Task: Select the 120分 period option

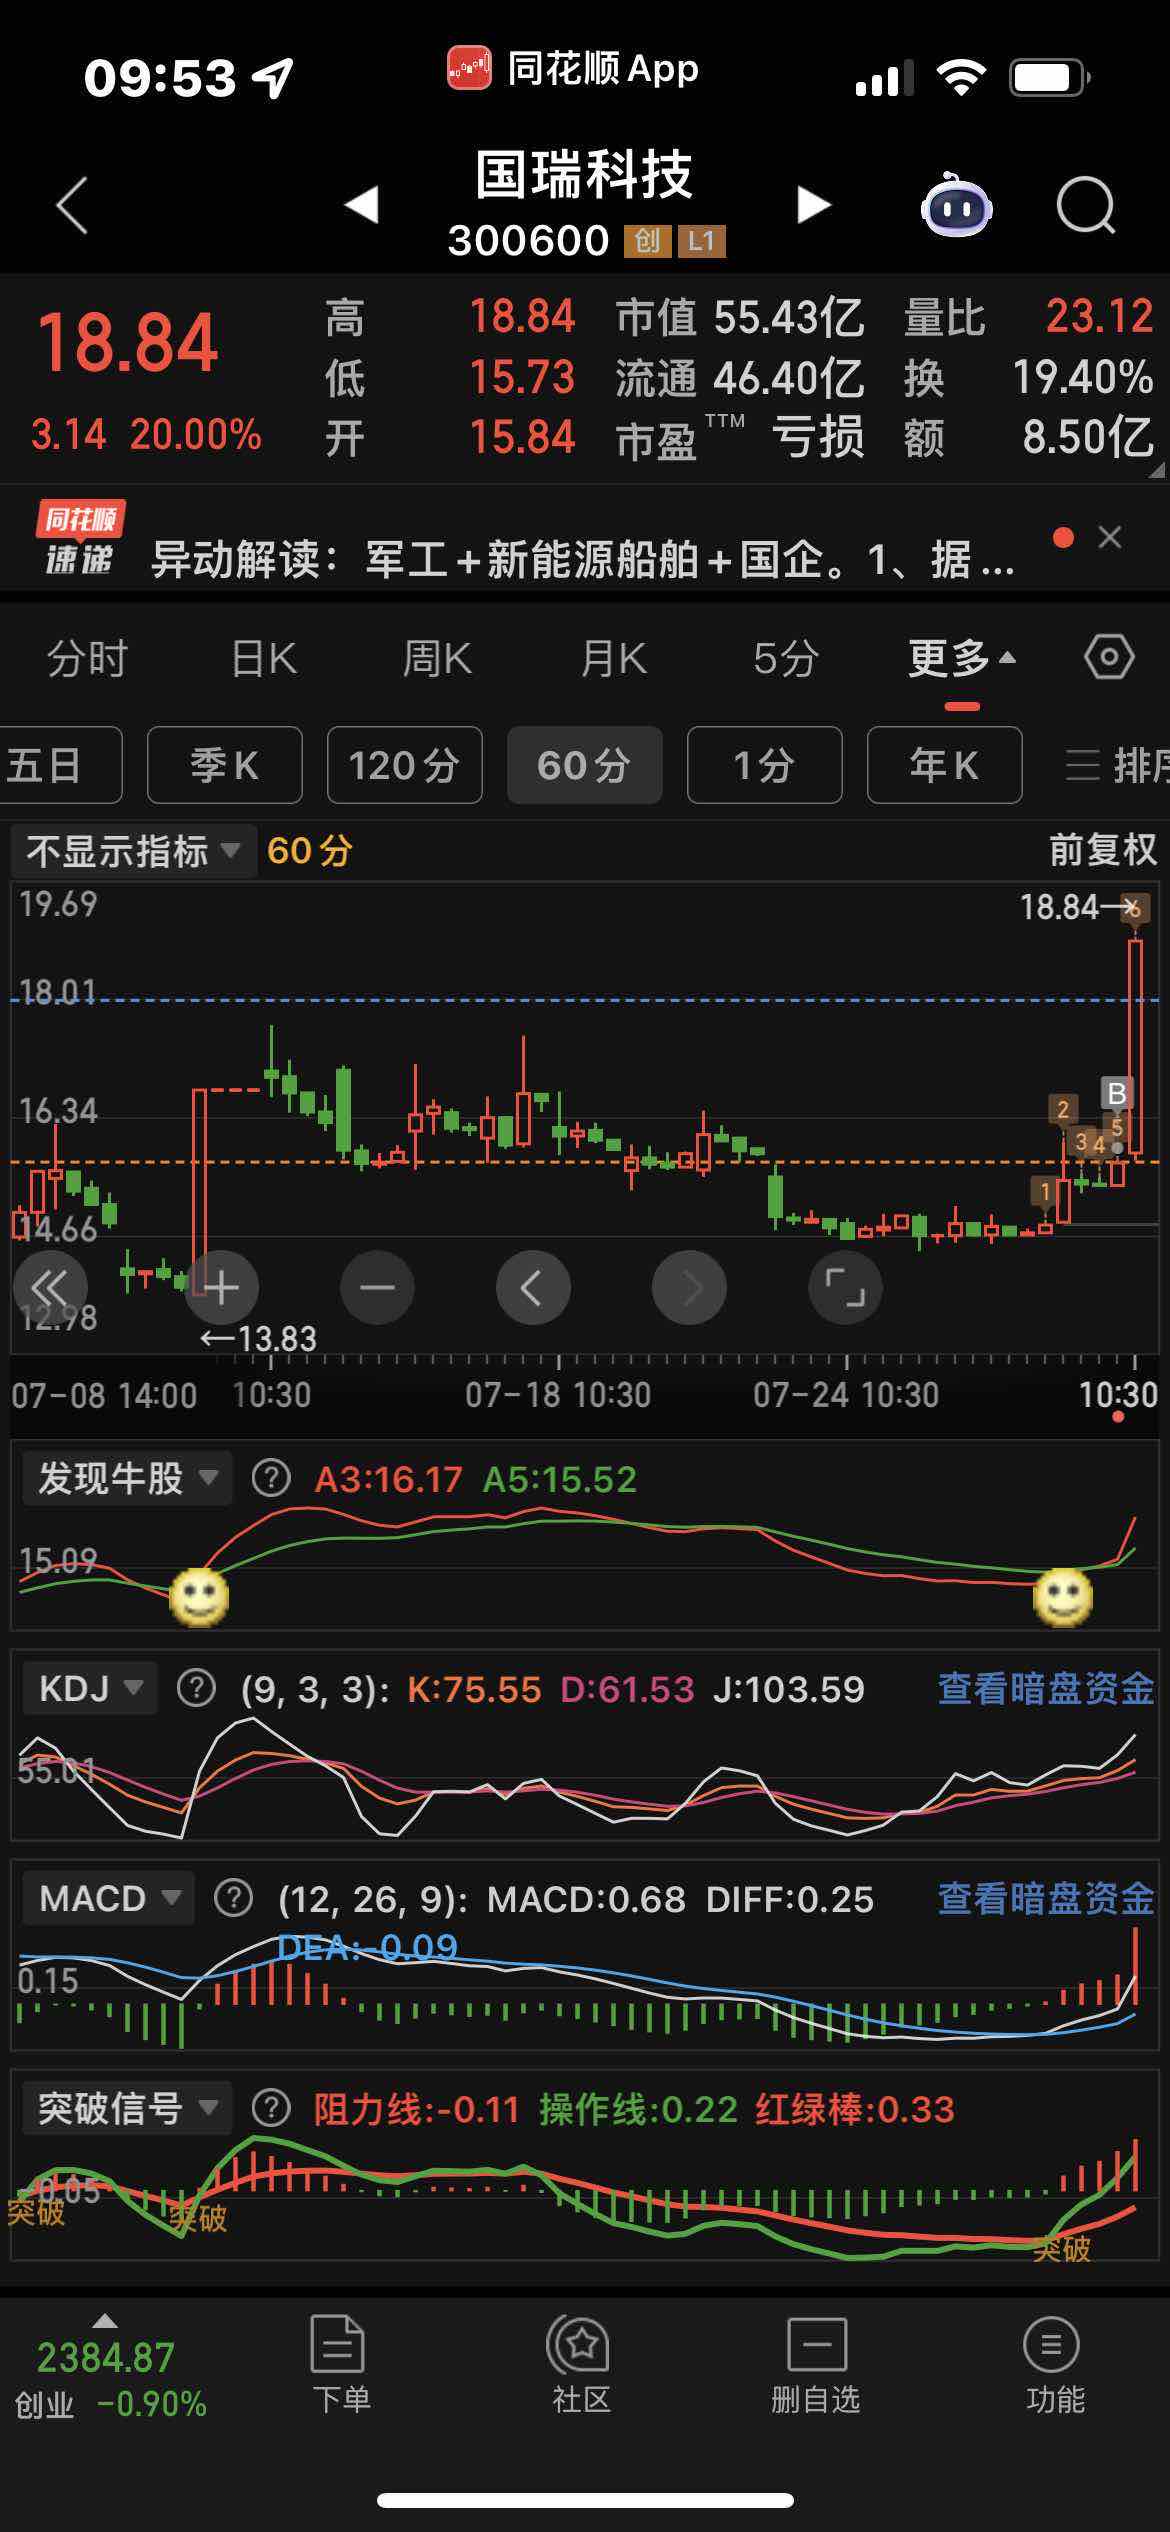Action: (x=405, y=766)
